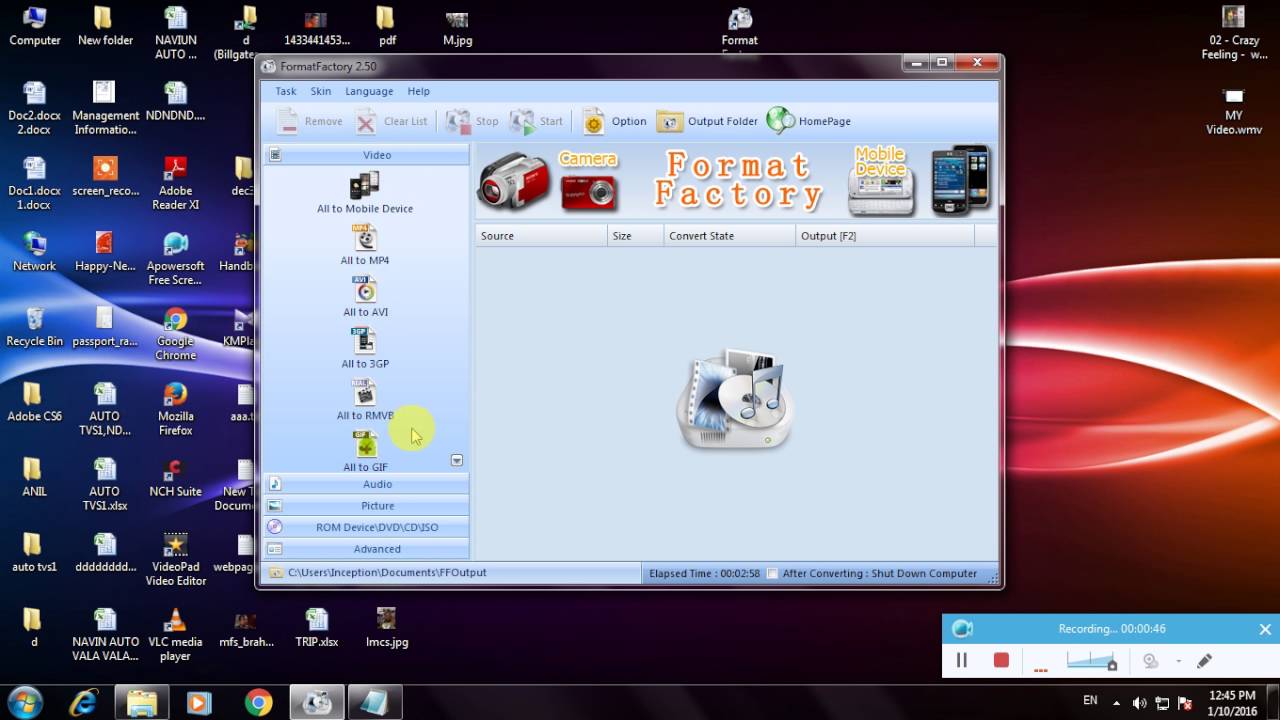The height and width of the screenshot is (720, 1280).
Task: Pause the screen recording
Action: (962, 660)
